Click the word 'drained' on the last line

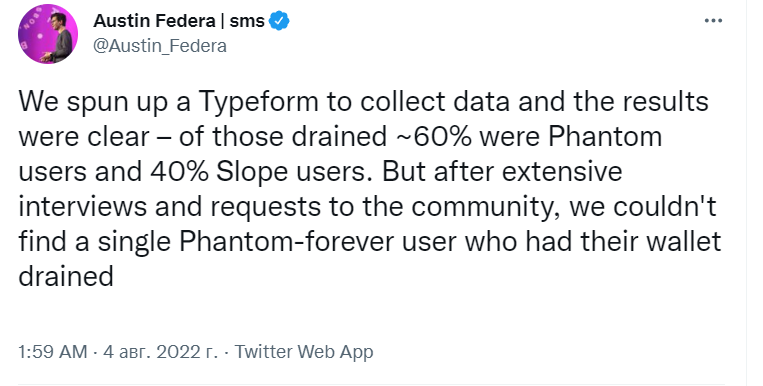[x=66, y=276]
